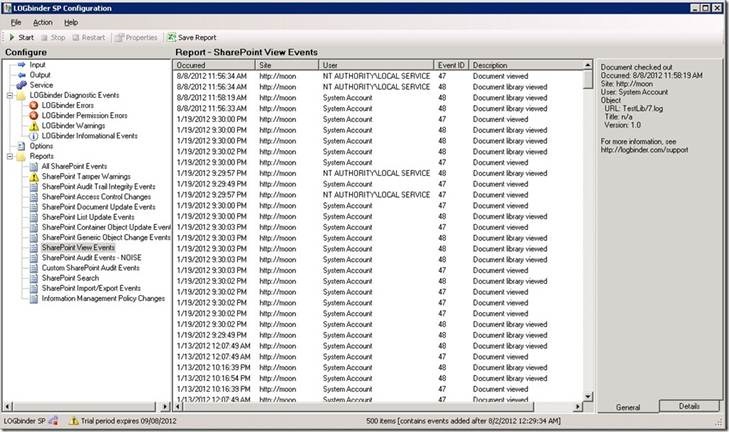The image size is (729, 432).
Task: Sort by the Event ID column header
Action: click(452, 65)
